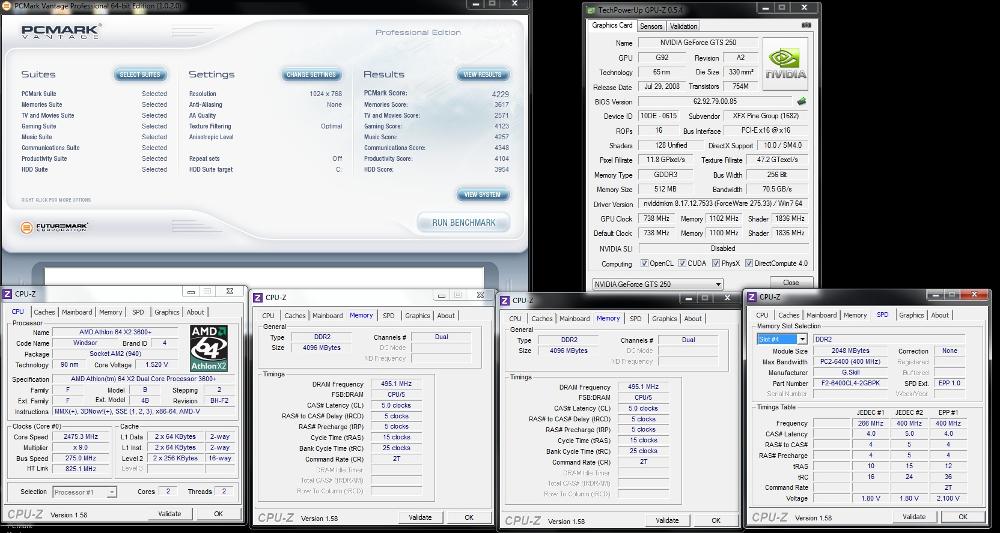Toggle the PhysX checkbox in GPU-Z

(716, 263)
